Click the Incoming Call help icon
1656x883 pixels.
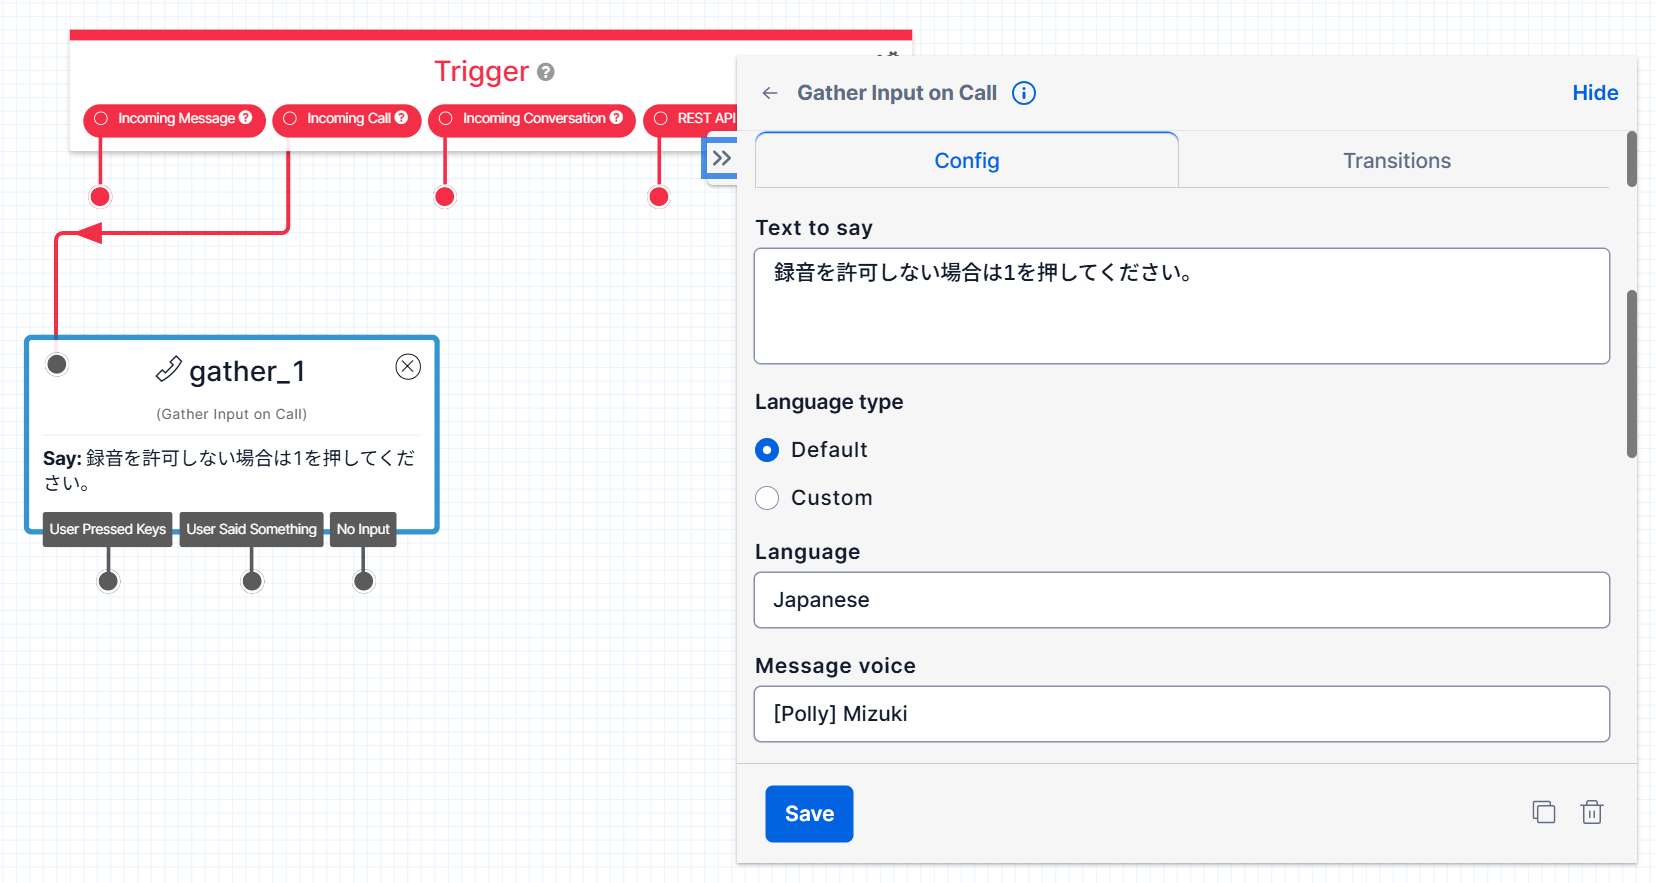tap(402, 118)
